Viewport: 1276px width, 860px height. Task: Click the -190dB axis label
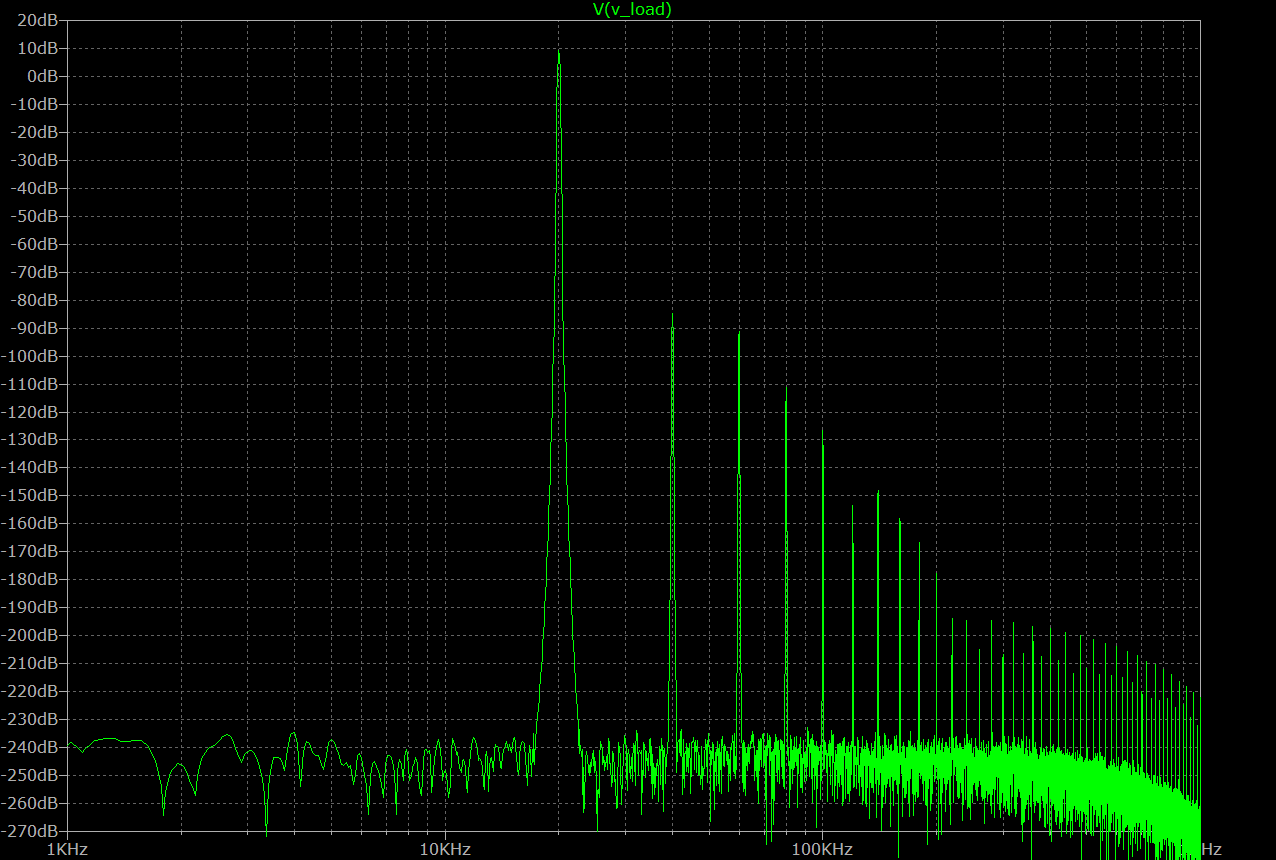[31, 607]
